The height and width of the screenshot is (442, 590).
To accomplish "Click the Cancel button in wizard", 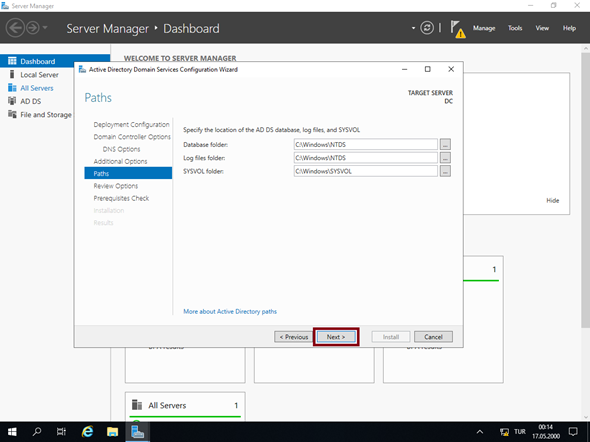I will (x=433, y=337).
